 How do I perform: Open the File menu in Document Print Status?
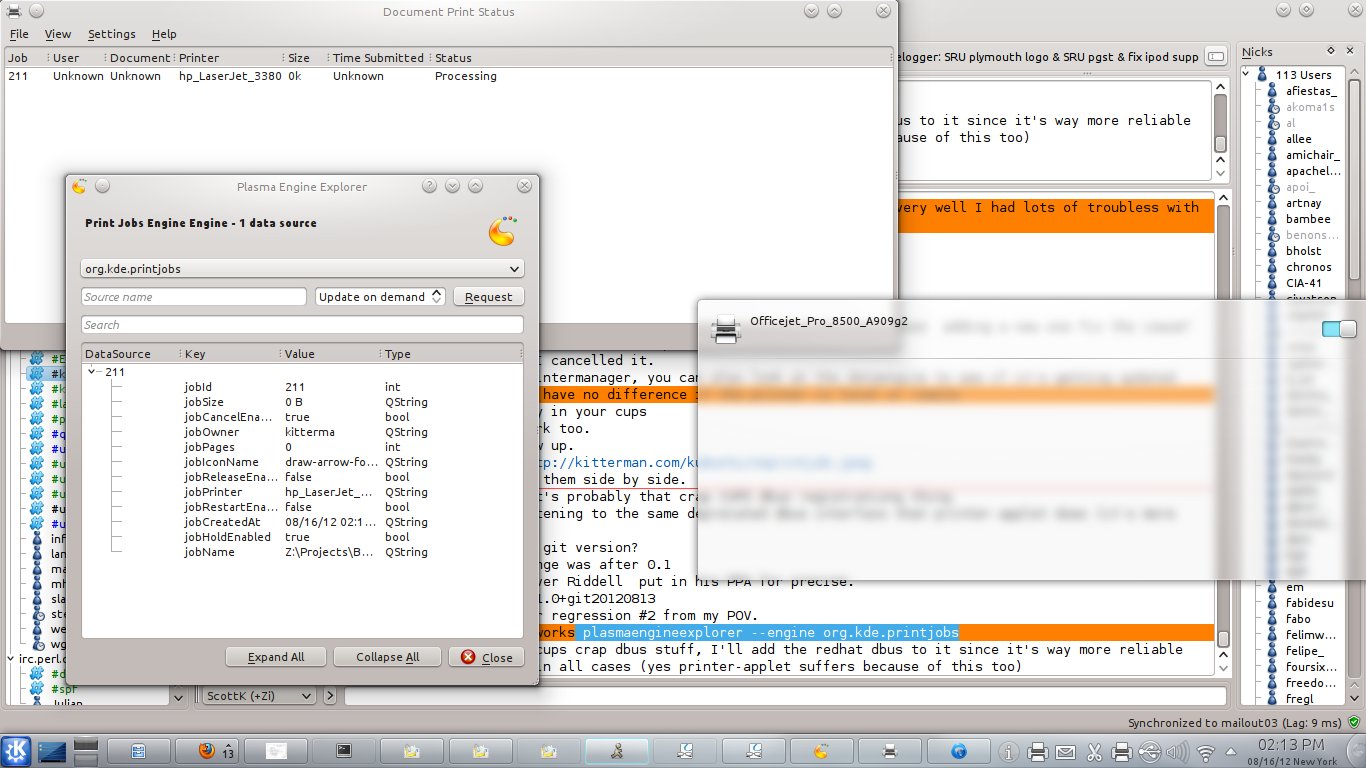(19, 34)
